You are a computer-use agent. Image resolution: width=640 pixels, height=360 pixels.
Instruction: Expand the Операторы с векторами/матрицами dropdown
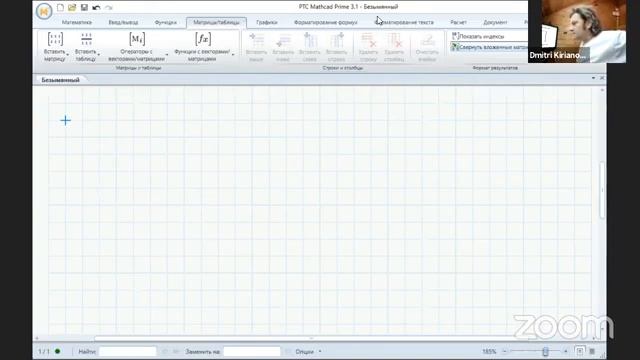pos(167,55)
